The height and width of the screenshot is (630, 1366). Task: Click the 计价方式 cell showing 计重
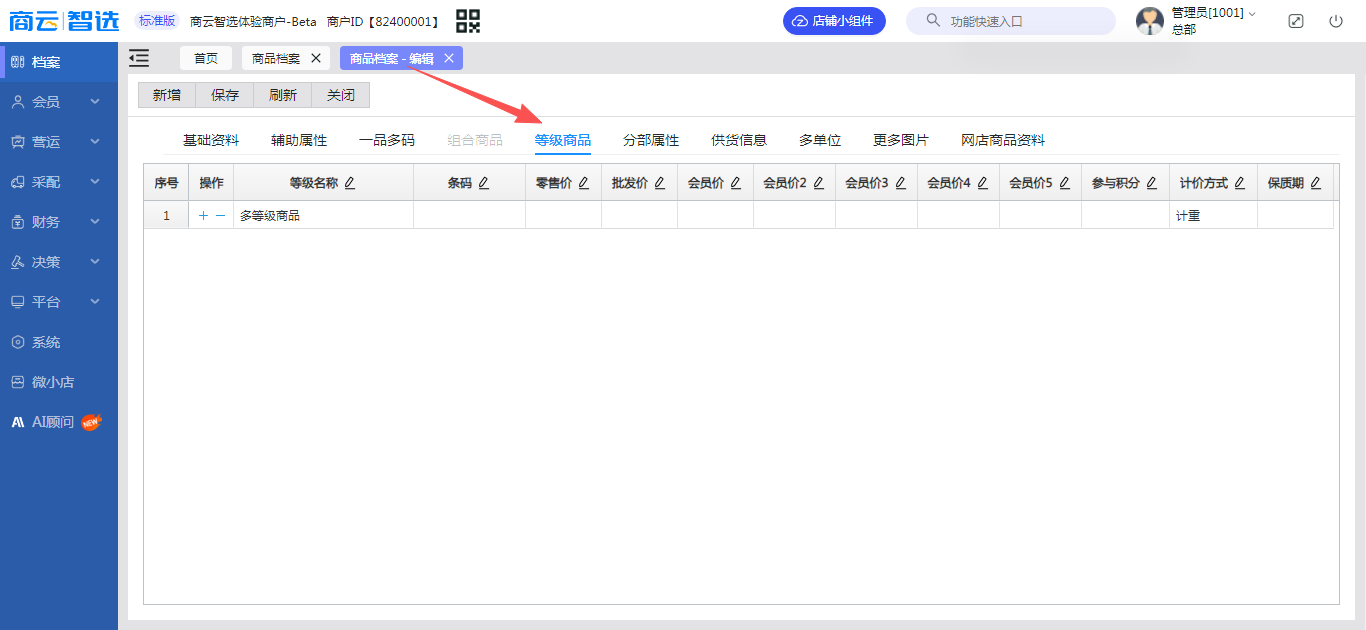(x=1212, y=215)
